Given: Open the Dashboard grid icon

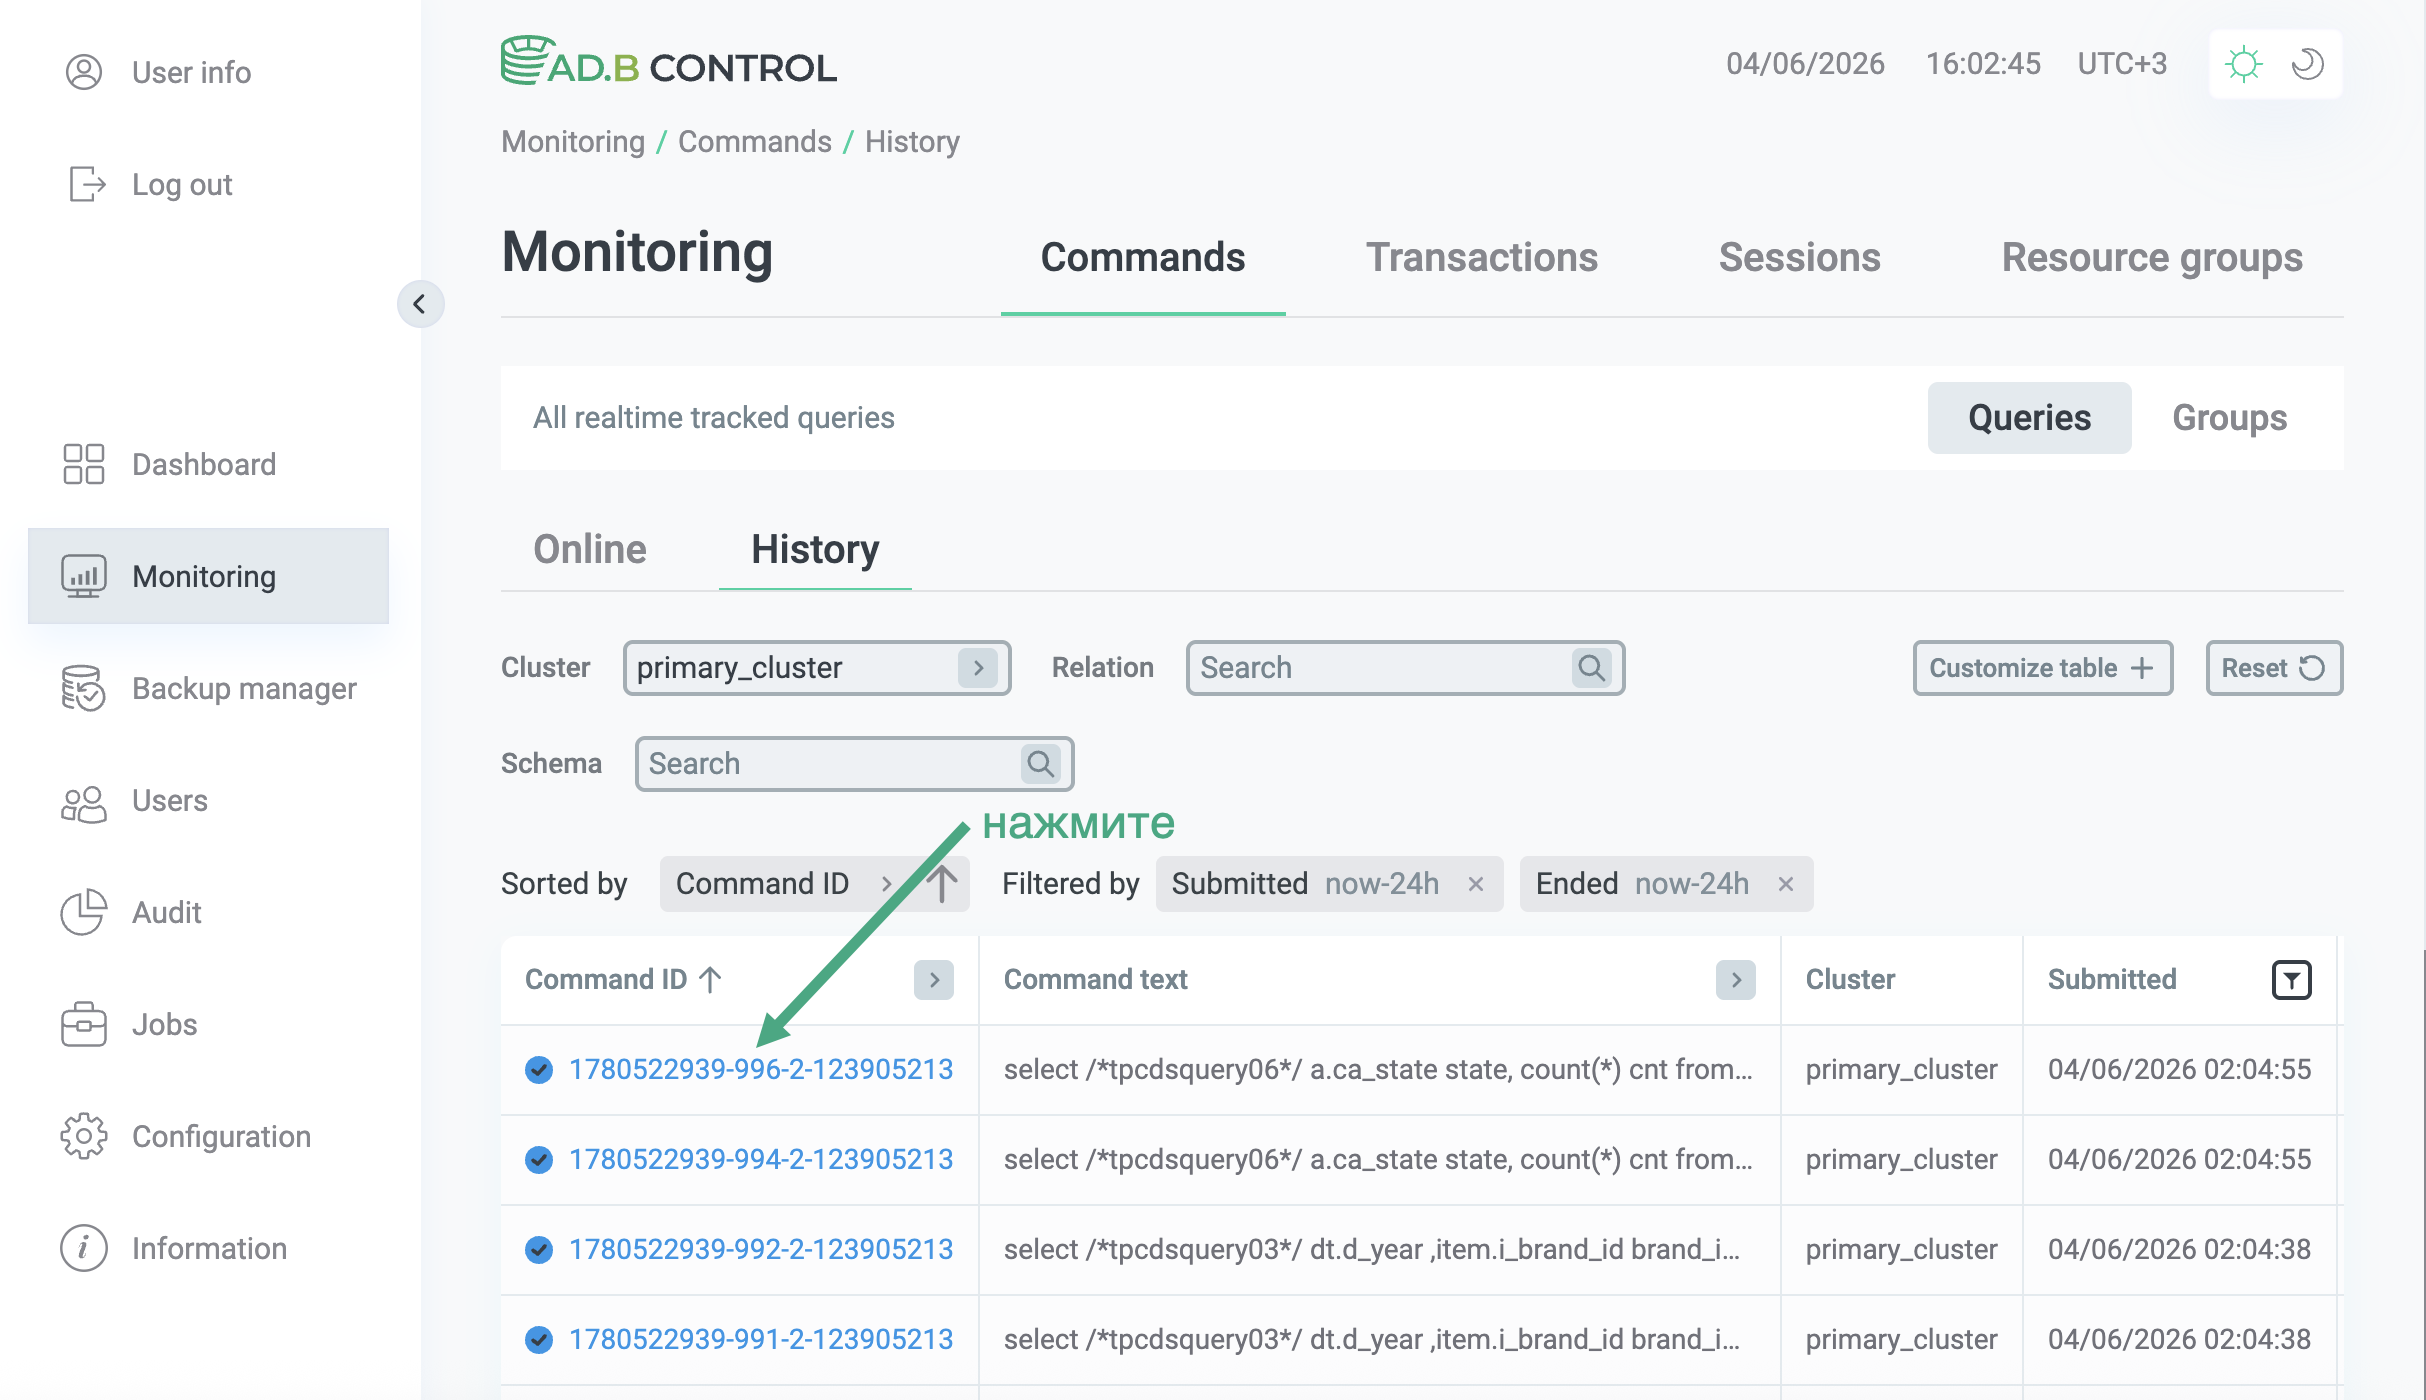Looking at the screenshot, I should click(x=84, y=464).
